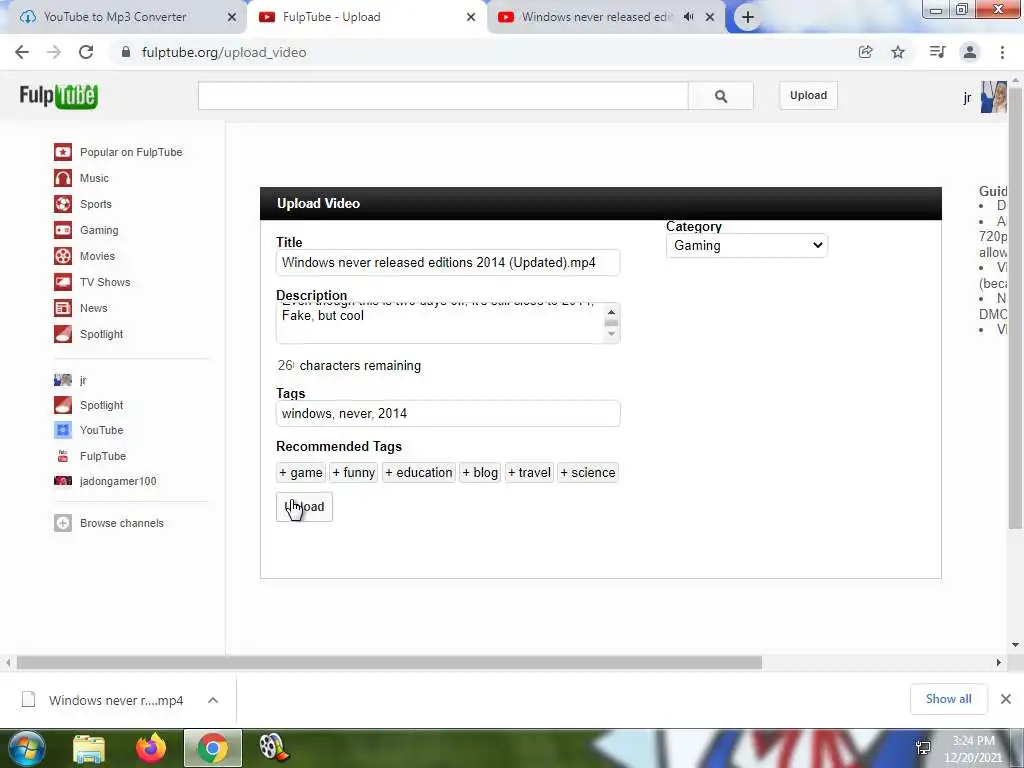Open the share page icon
The width and height of the screenshot is (1024, 768).
click(x=865, y=52)
